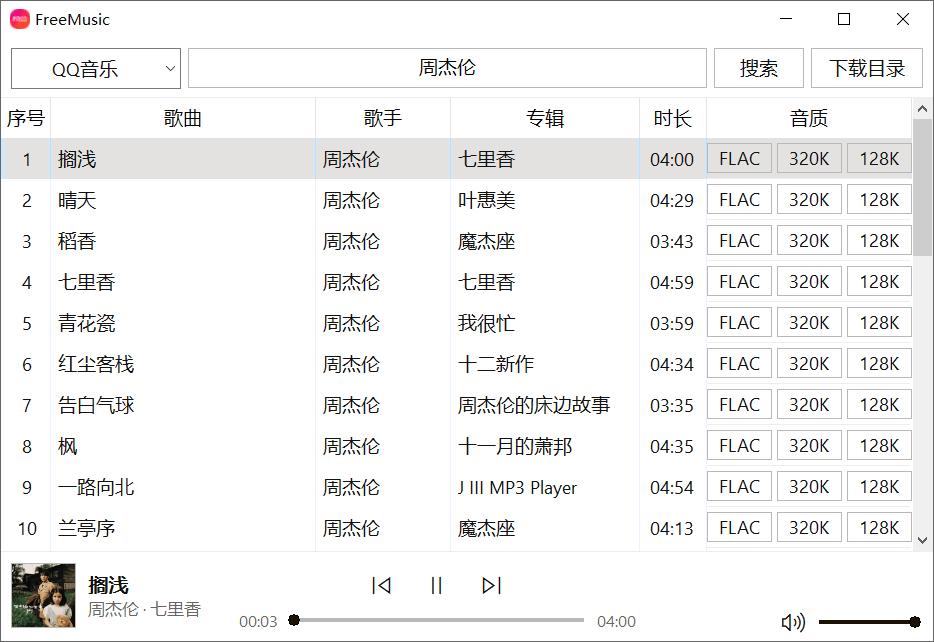Screen dimensions: 934x642
Task: Download 七里香 song in 320K quality
Action: tap(809, 282)
